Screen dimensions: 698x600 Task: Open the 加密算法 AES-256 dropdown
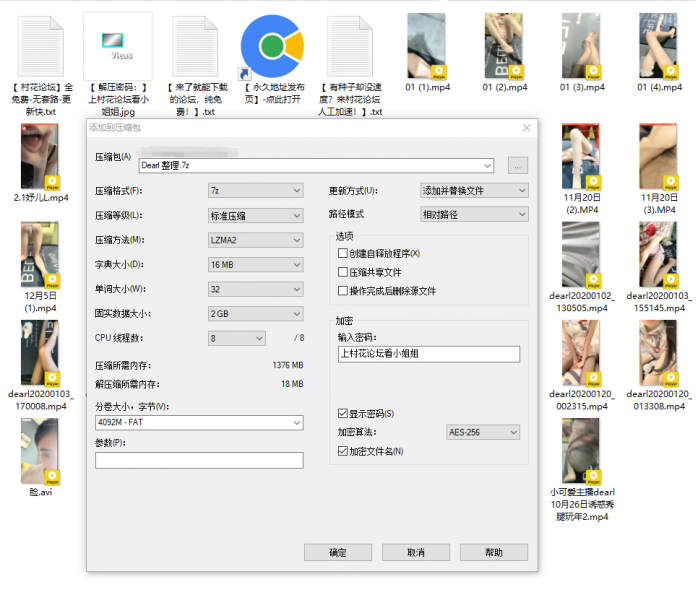(483, 432)
